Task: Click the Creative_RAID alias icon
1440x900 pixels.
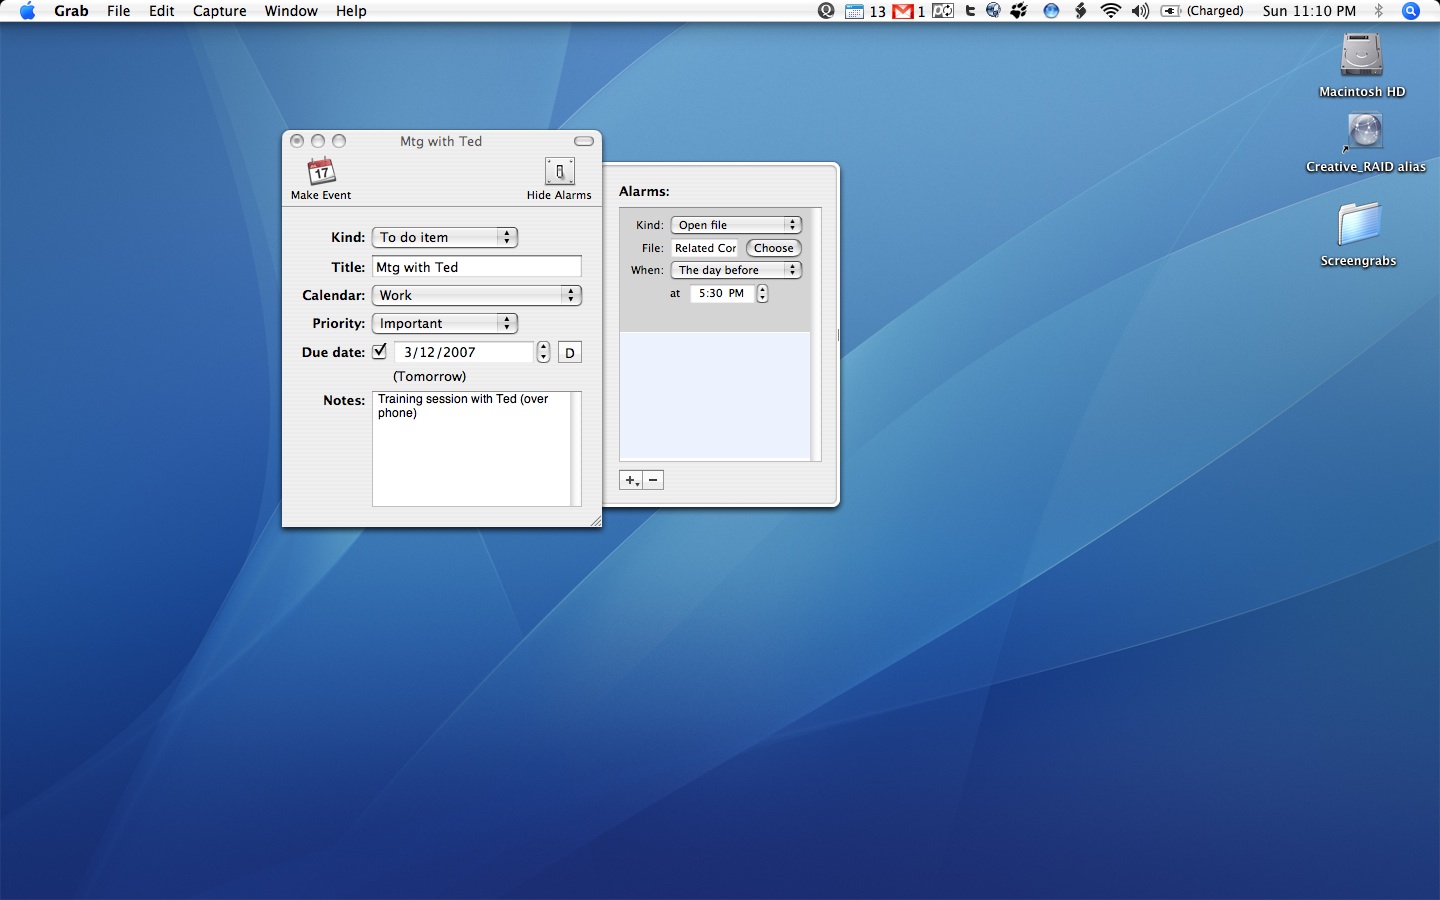Action: pos(1364,133)
